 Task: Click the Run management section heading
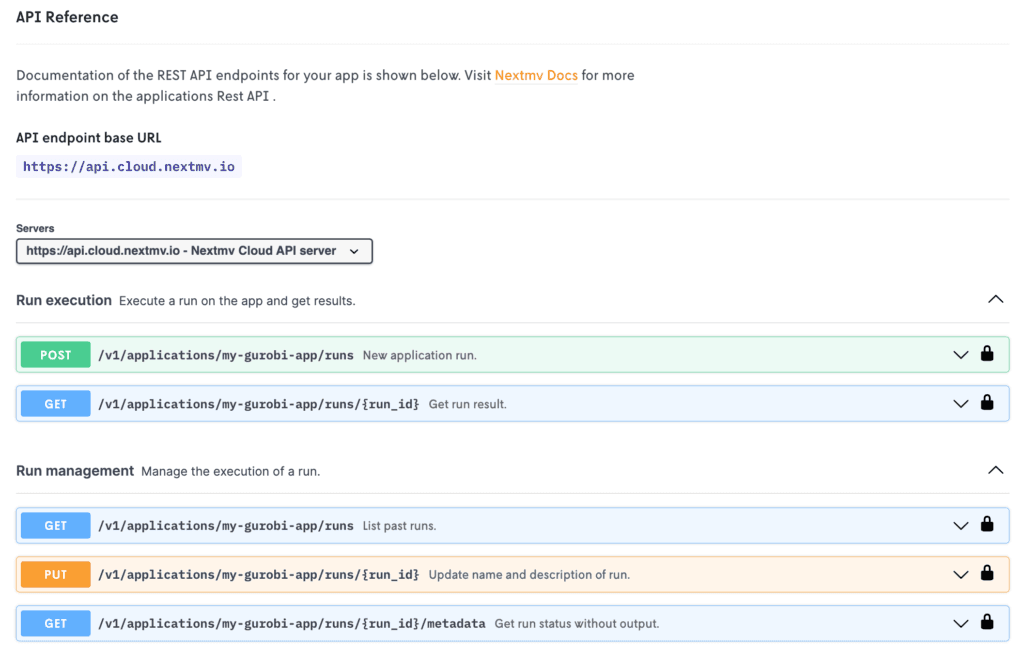click(75, 470)
